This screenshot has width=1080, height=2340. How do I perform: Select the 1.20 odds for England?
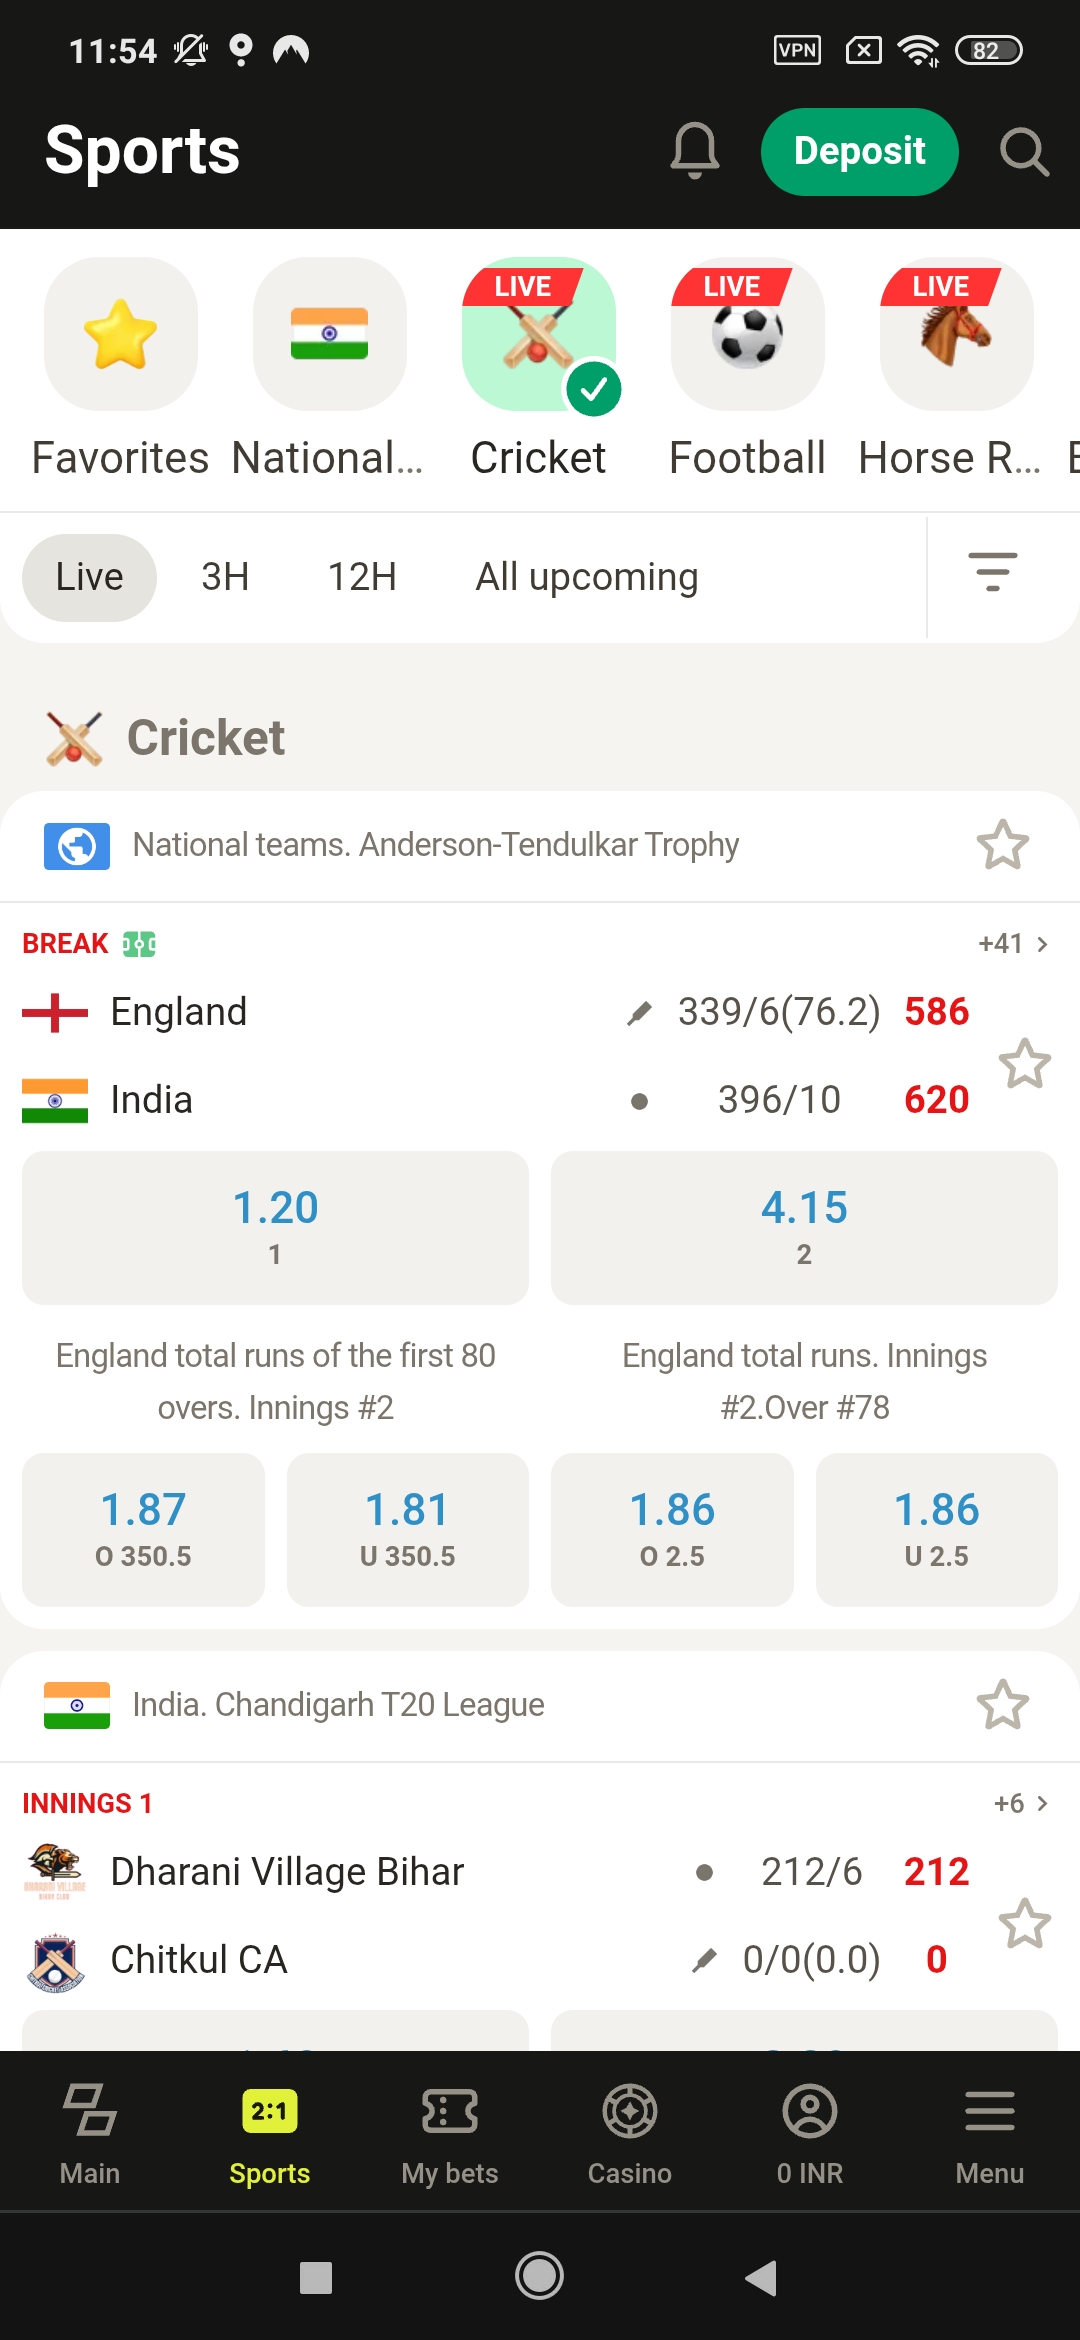point(276,1228)
